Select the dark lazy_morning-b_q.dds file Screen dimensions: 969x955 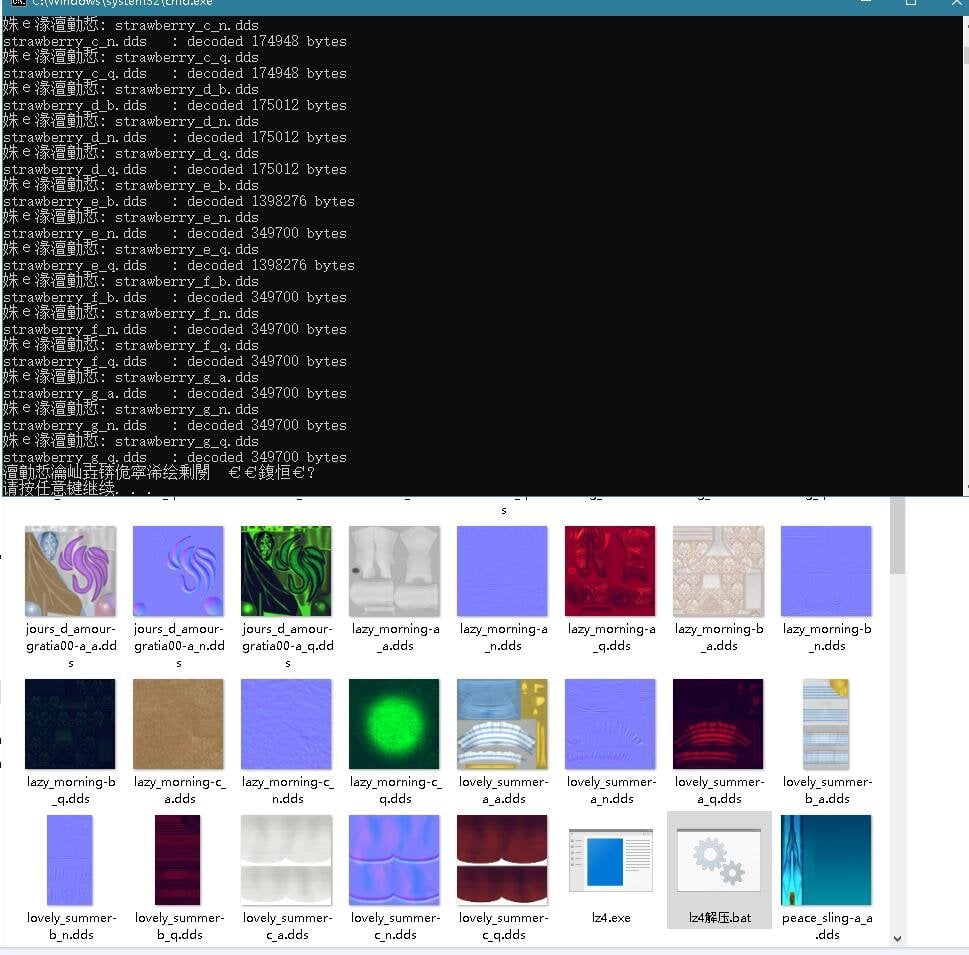[x=70, y=724]
